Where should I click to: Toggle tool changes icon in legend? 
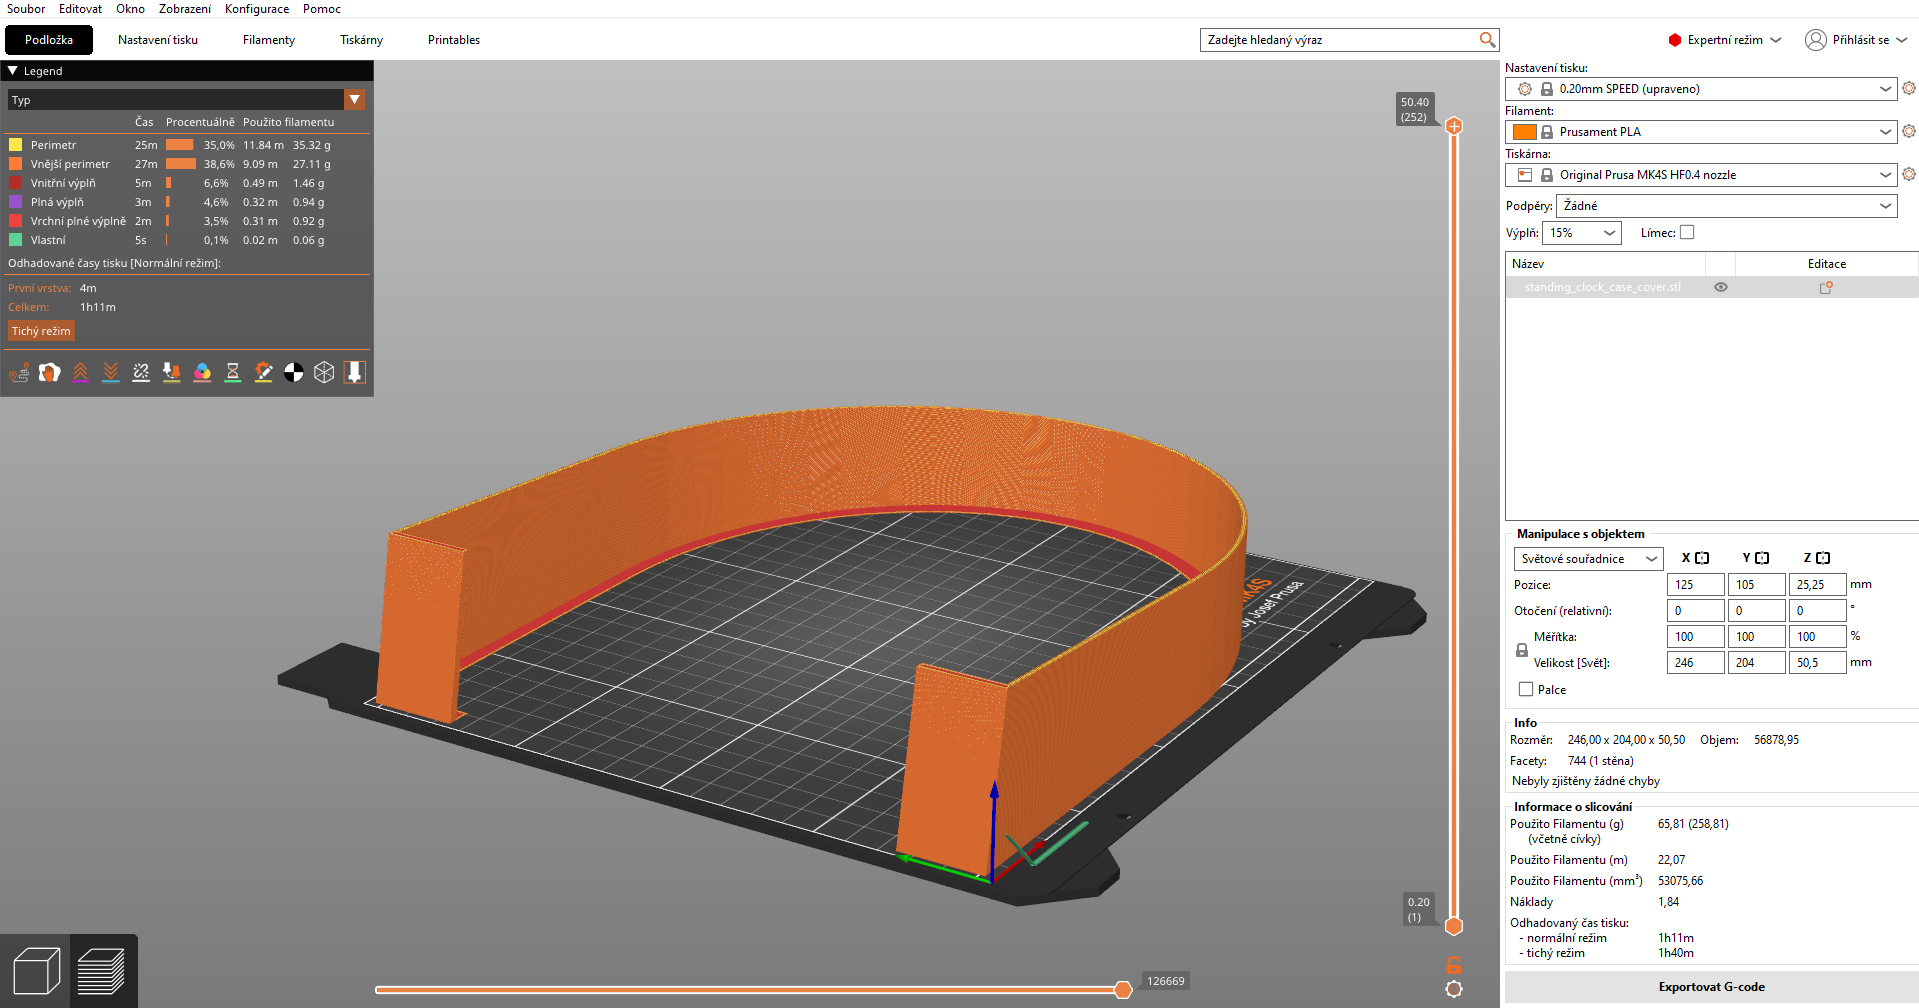pos(172,373)
